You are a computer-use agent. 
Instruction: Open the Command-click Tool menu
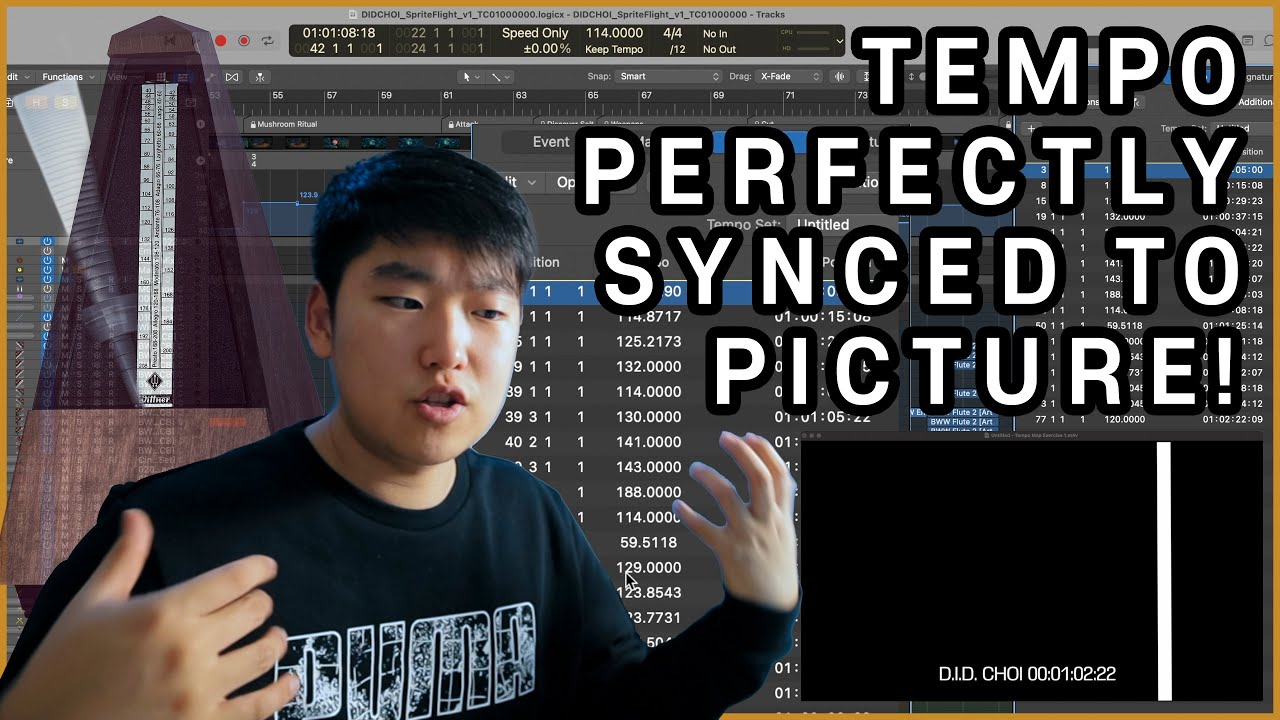coord(500,77)
